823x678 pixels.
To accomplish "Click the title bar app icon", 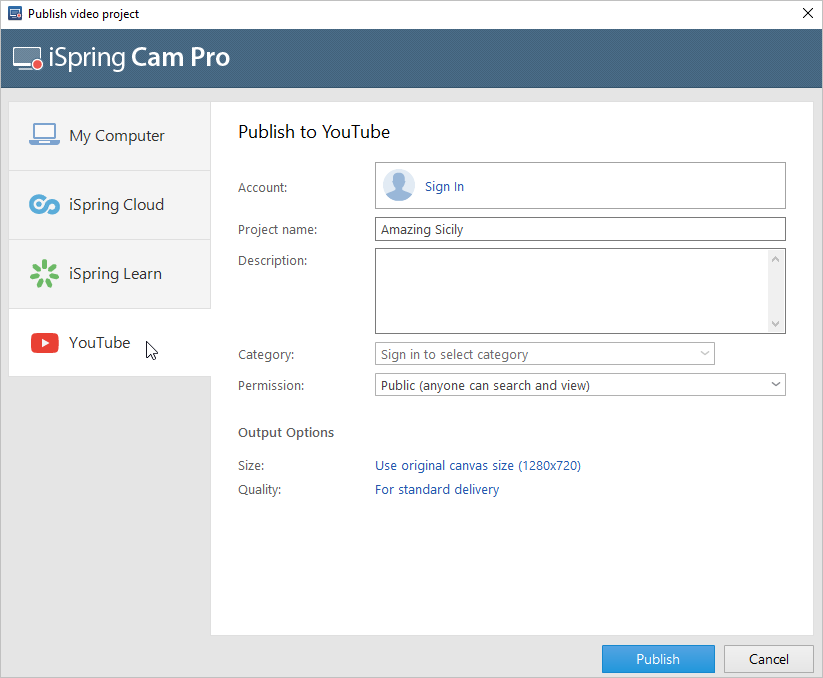I will [15, 14].
